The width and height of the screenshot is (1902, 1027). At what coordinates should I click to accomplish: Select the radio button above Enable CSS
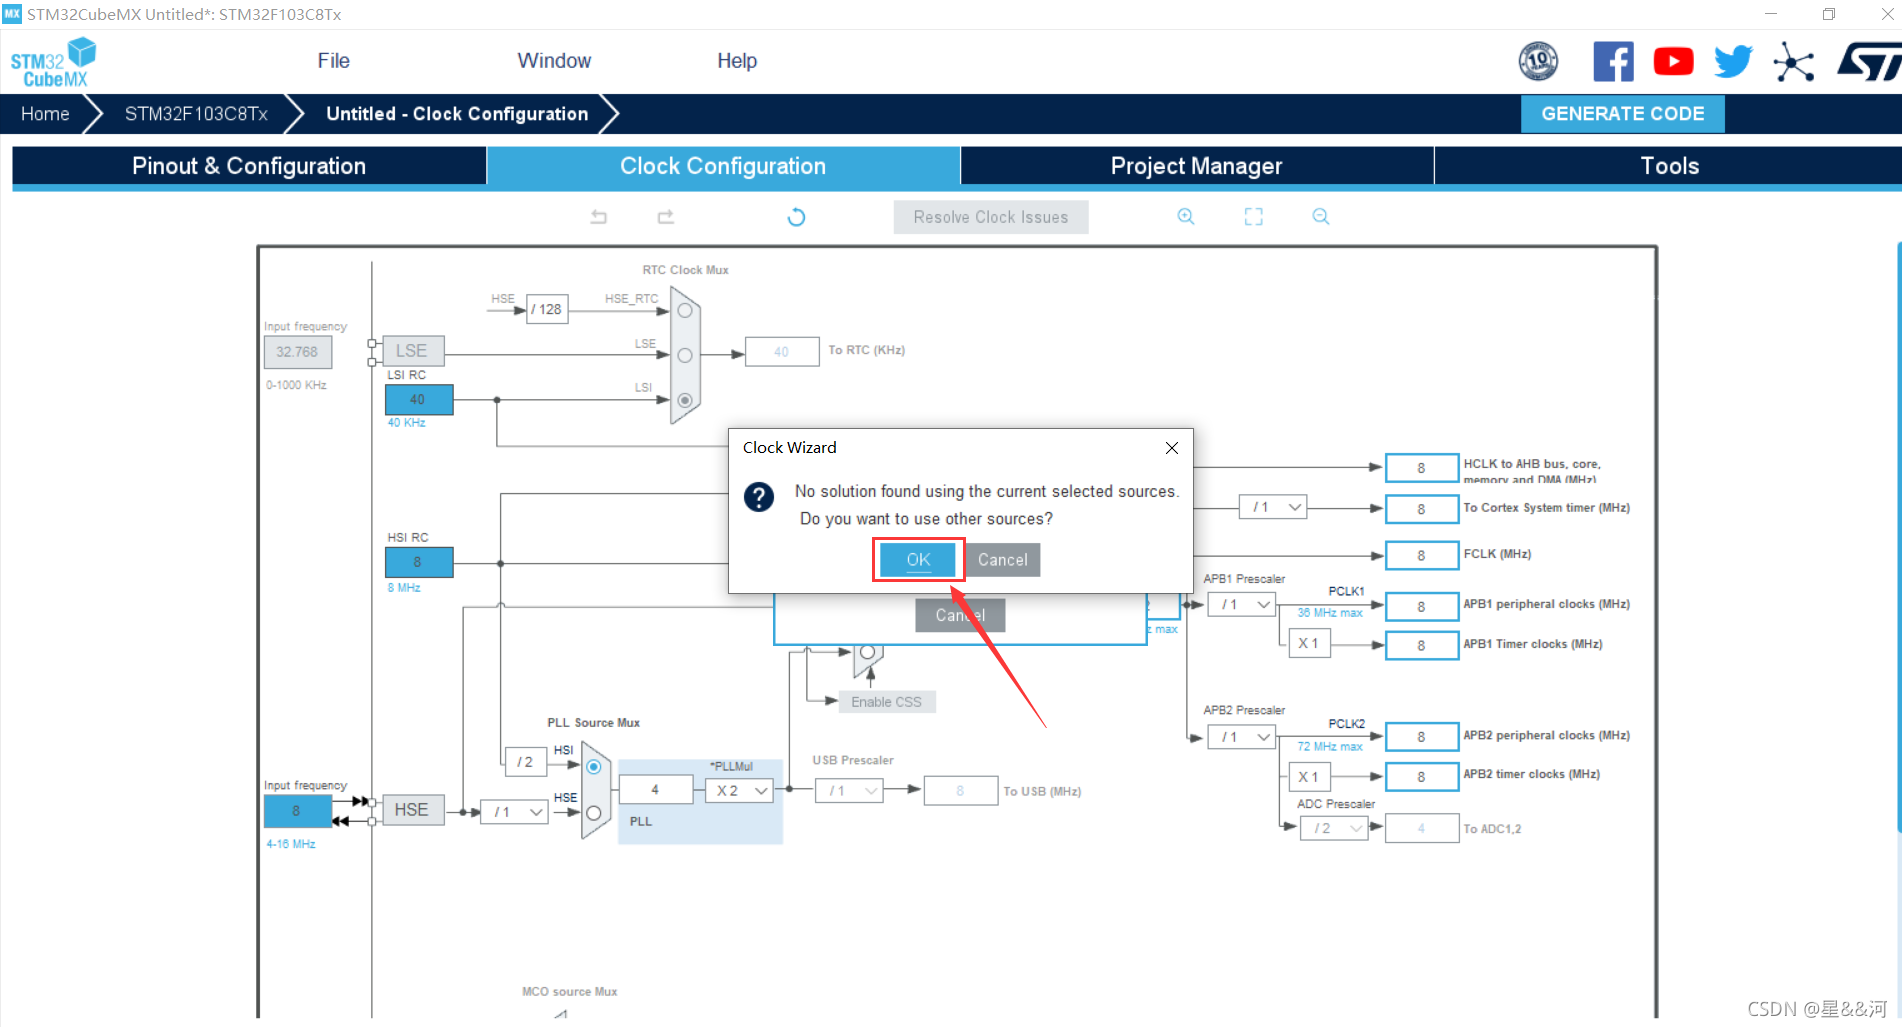tap(867, 652)
